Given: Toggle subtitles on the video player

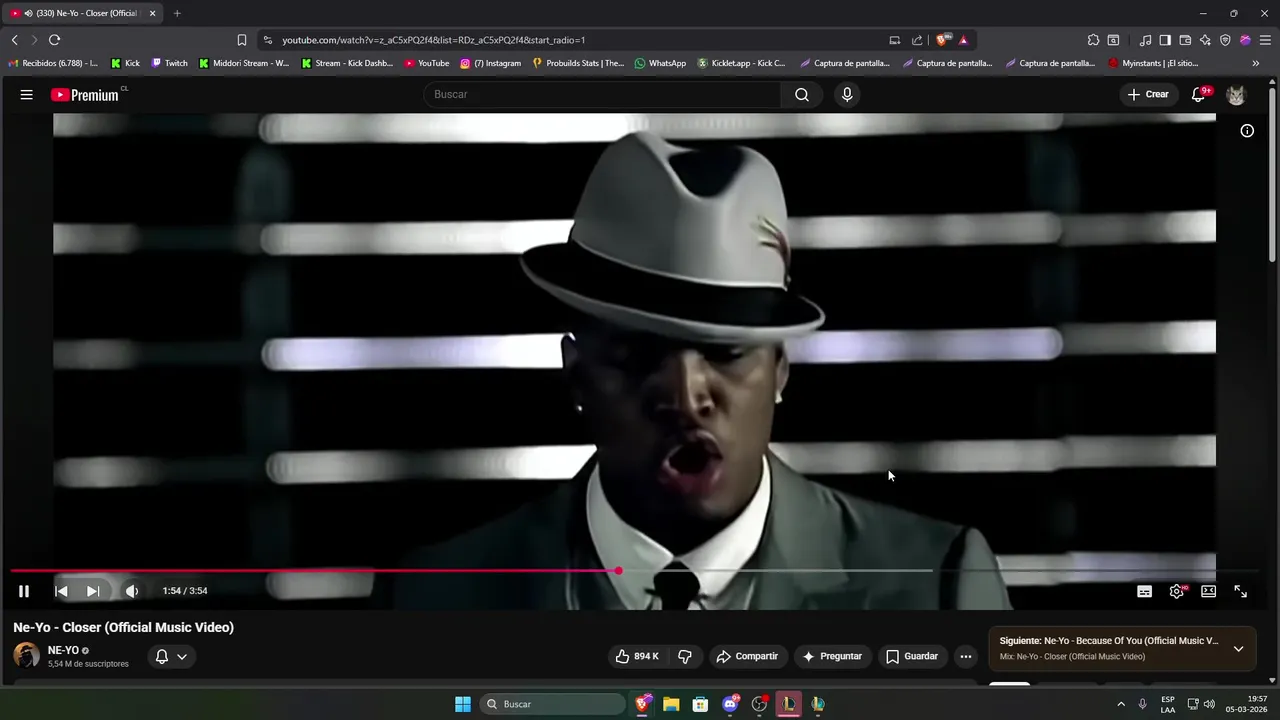Looking at the screenshot, I should click(x=1145, y=591).
